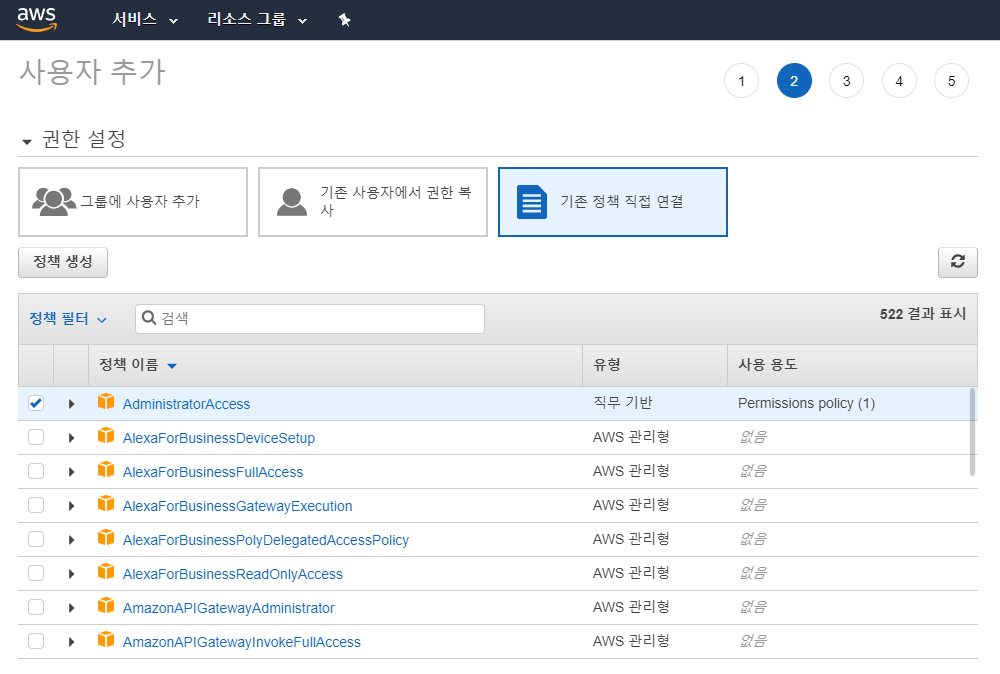Viewport: 1000px width, 674px height.
Task: Select the AlexaForBusinessGatewayExecution checkbox
Action: pyautogui.click(x=36, y=505)
